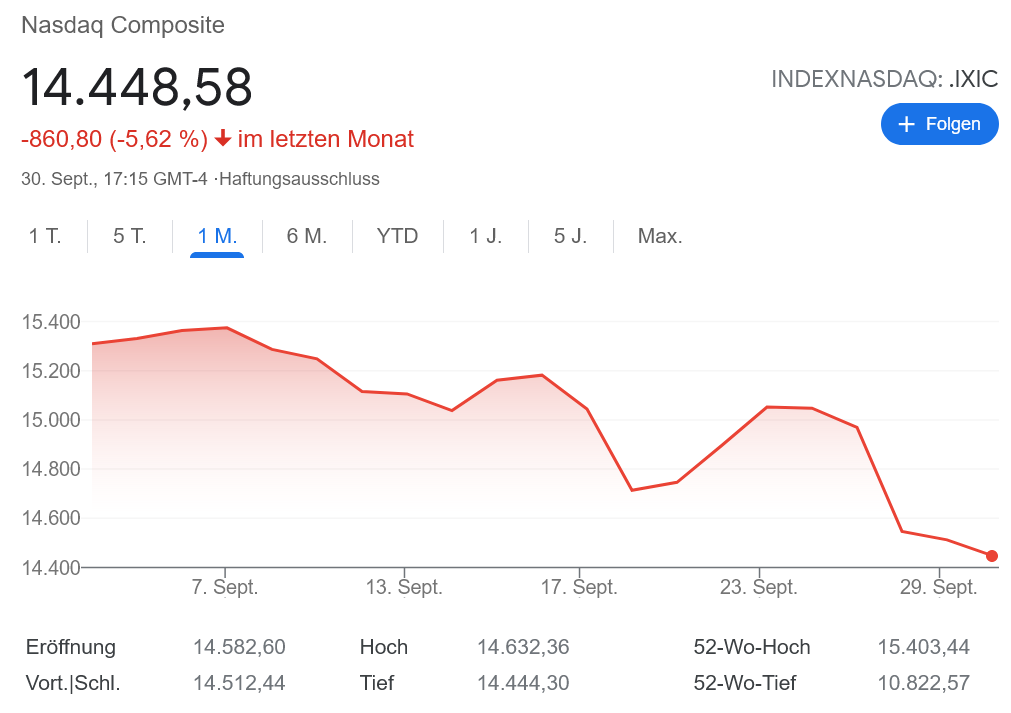Switch to the 1 J. range
The height and width of the screenshot is (713, 1011).
click(486, 237)
